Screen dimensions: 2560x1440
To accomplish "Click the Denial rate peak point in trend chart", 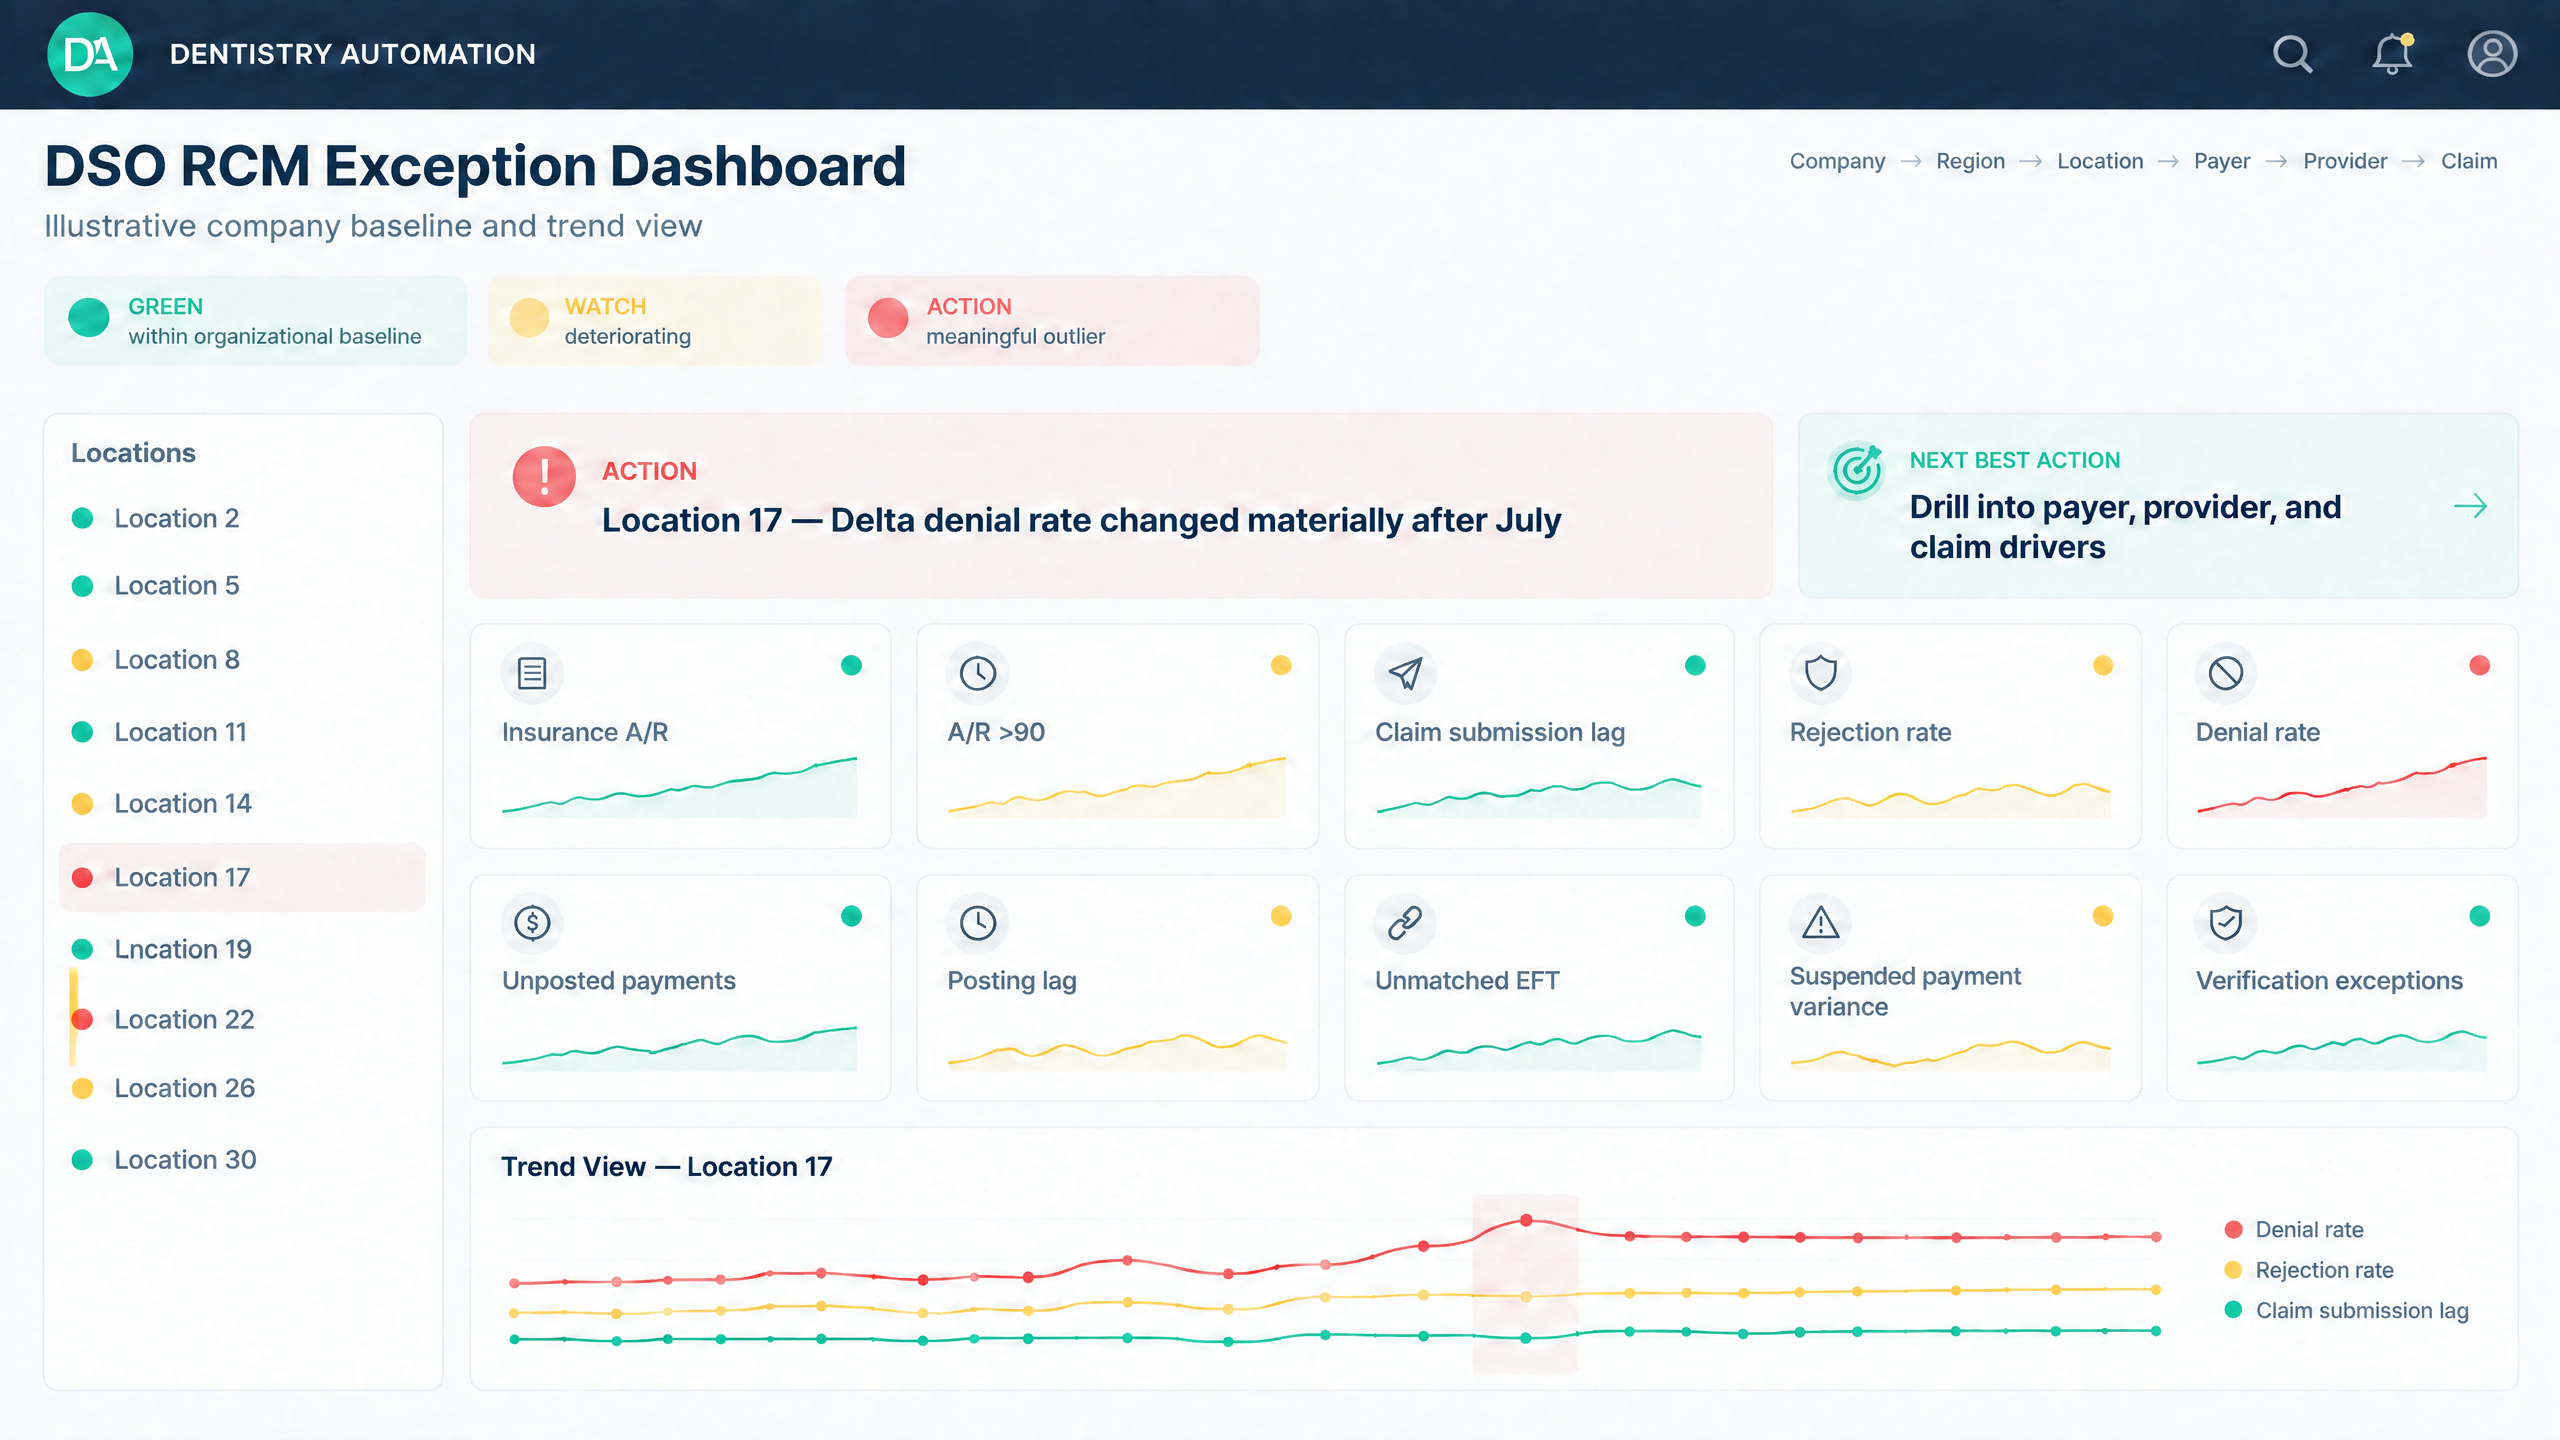I will [1526, 1220].
